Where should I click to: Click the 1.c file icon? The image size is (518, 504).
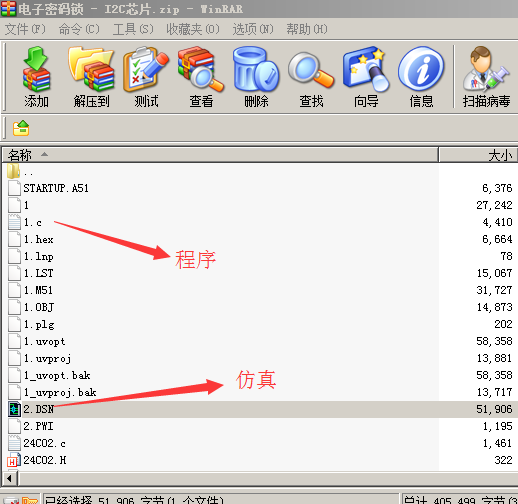click(14, 222)
